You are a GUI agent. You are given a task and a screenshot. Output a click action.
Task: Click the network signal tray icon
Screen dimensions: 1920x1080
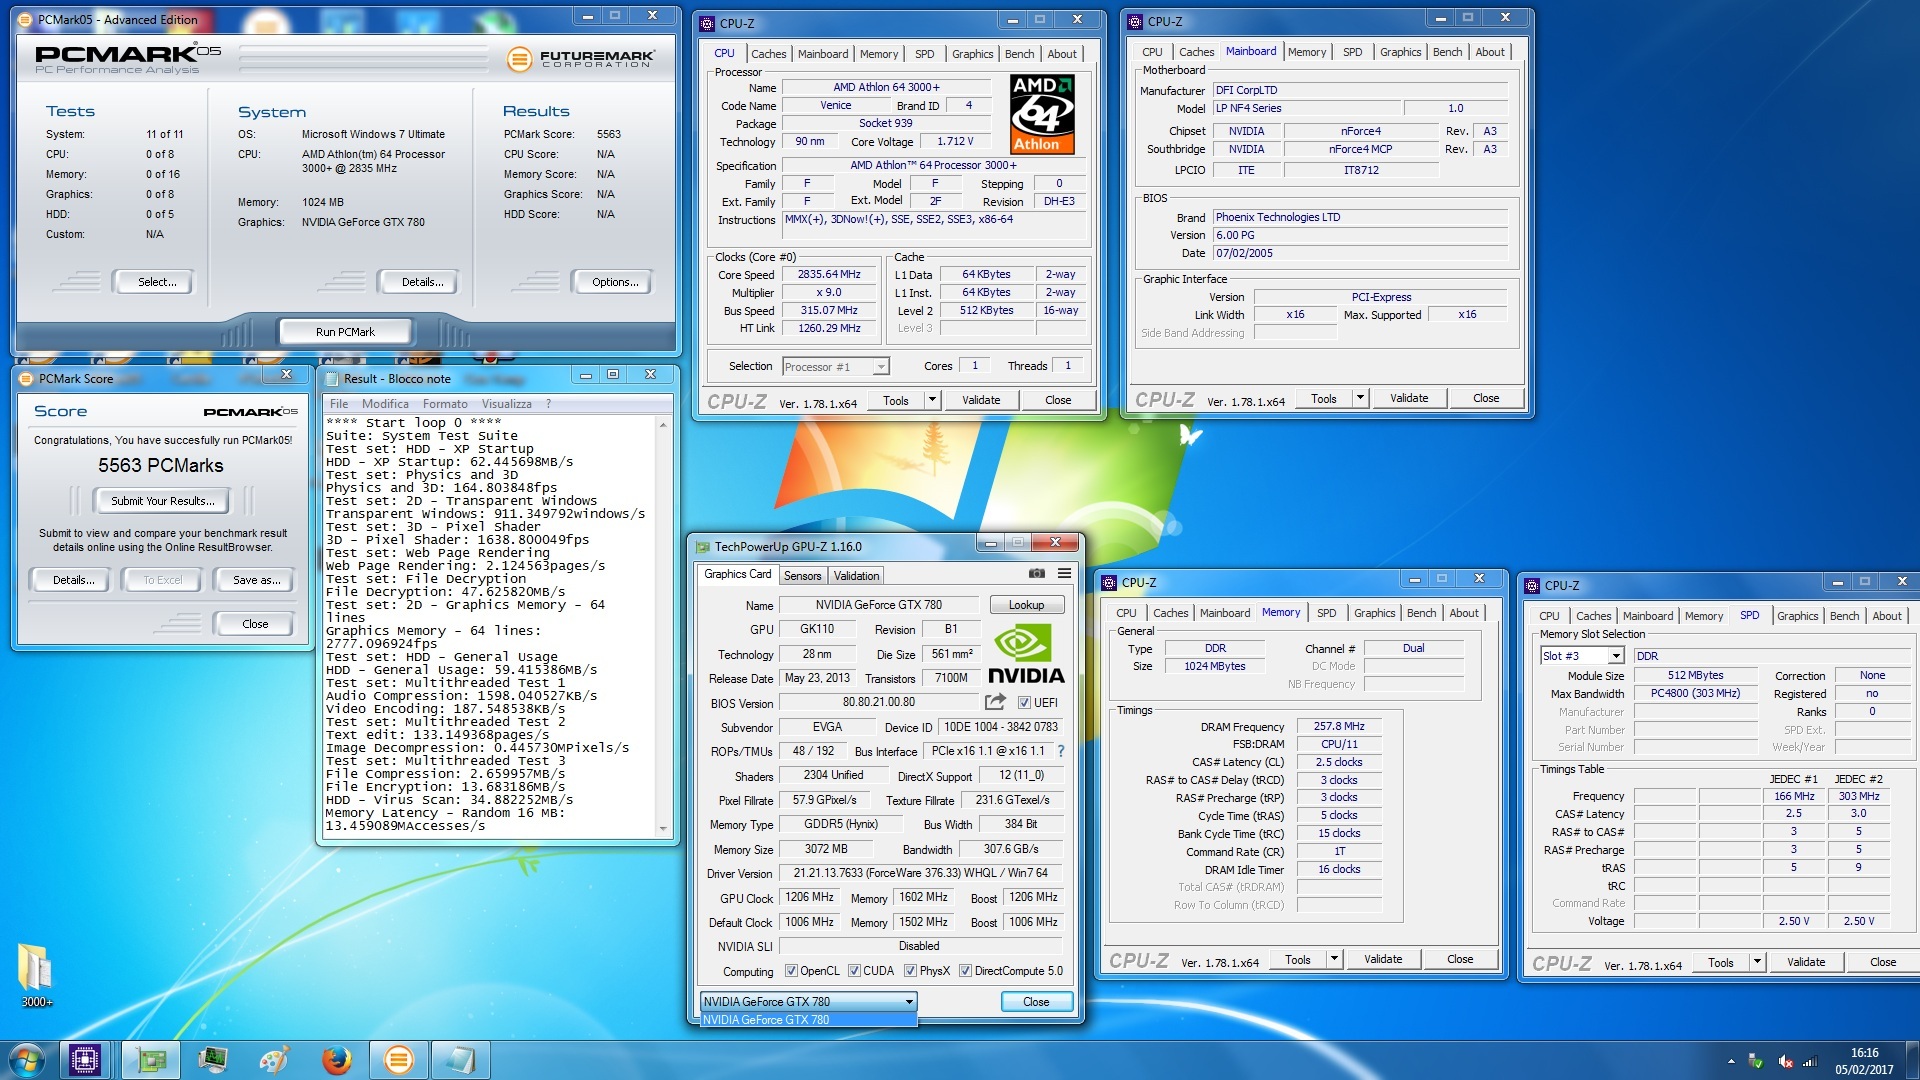coord(1810,1062)
